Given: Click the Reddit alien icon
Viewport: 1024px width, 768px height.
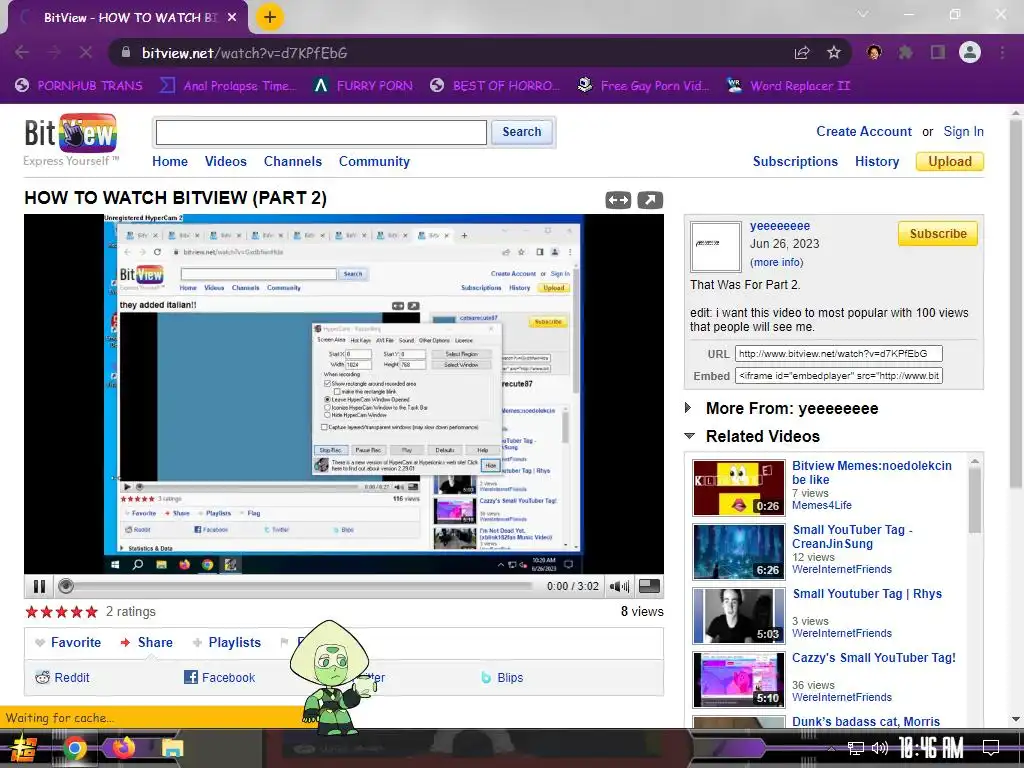Looking at the screenshot, I should pyautogui.click(x=42, y=677).
